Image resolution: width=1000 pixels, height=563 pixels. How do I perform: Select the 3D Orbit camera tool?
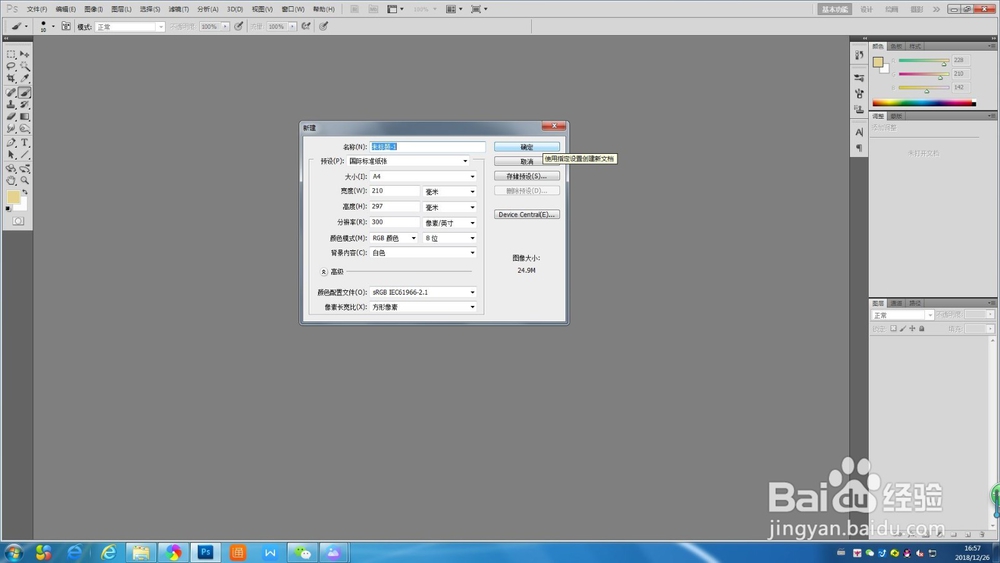[x=24, y=169]
